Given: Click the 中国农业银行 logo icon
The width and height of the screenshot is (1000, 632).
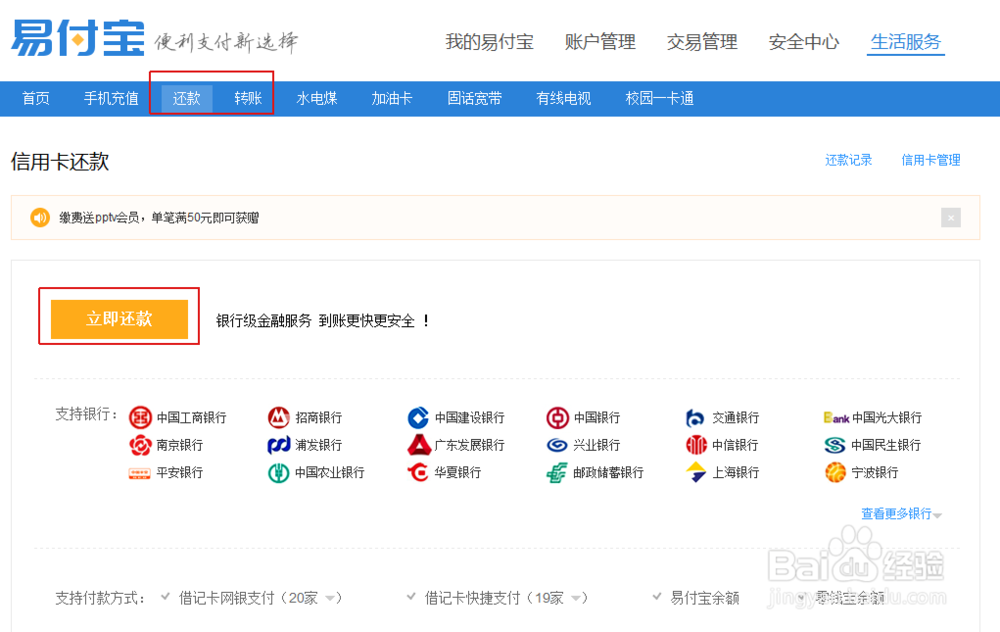Looking at the screenshot, I should pos(279,473).
